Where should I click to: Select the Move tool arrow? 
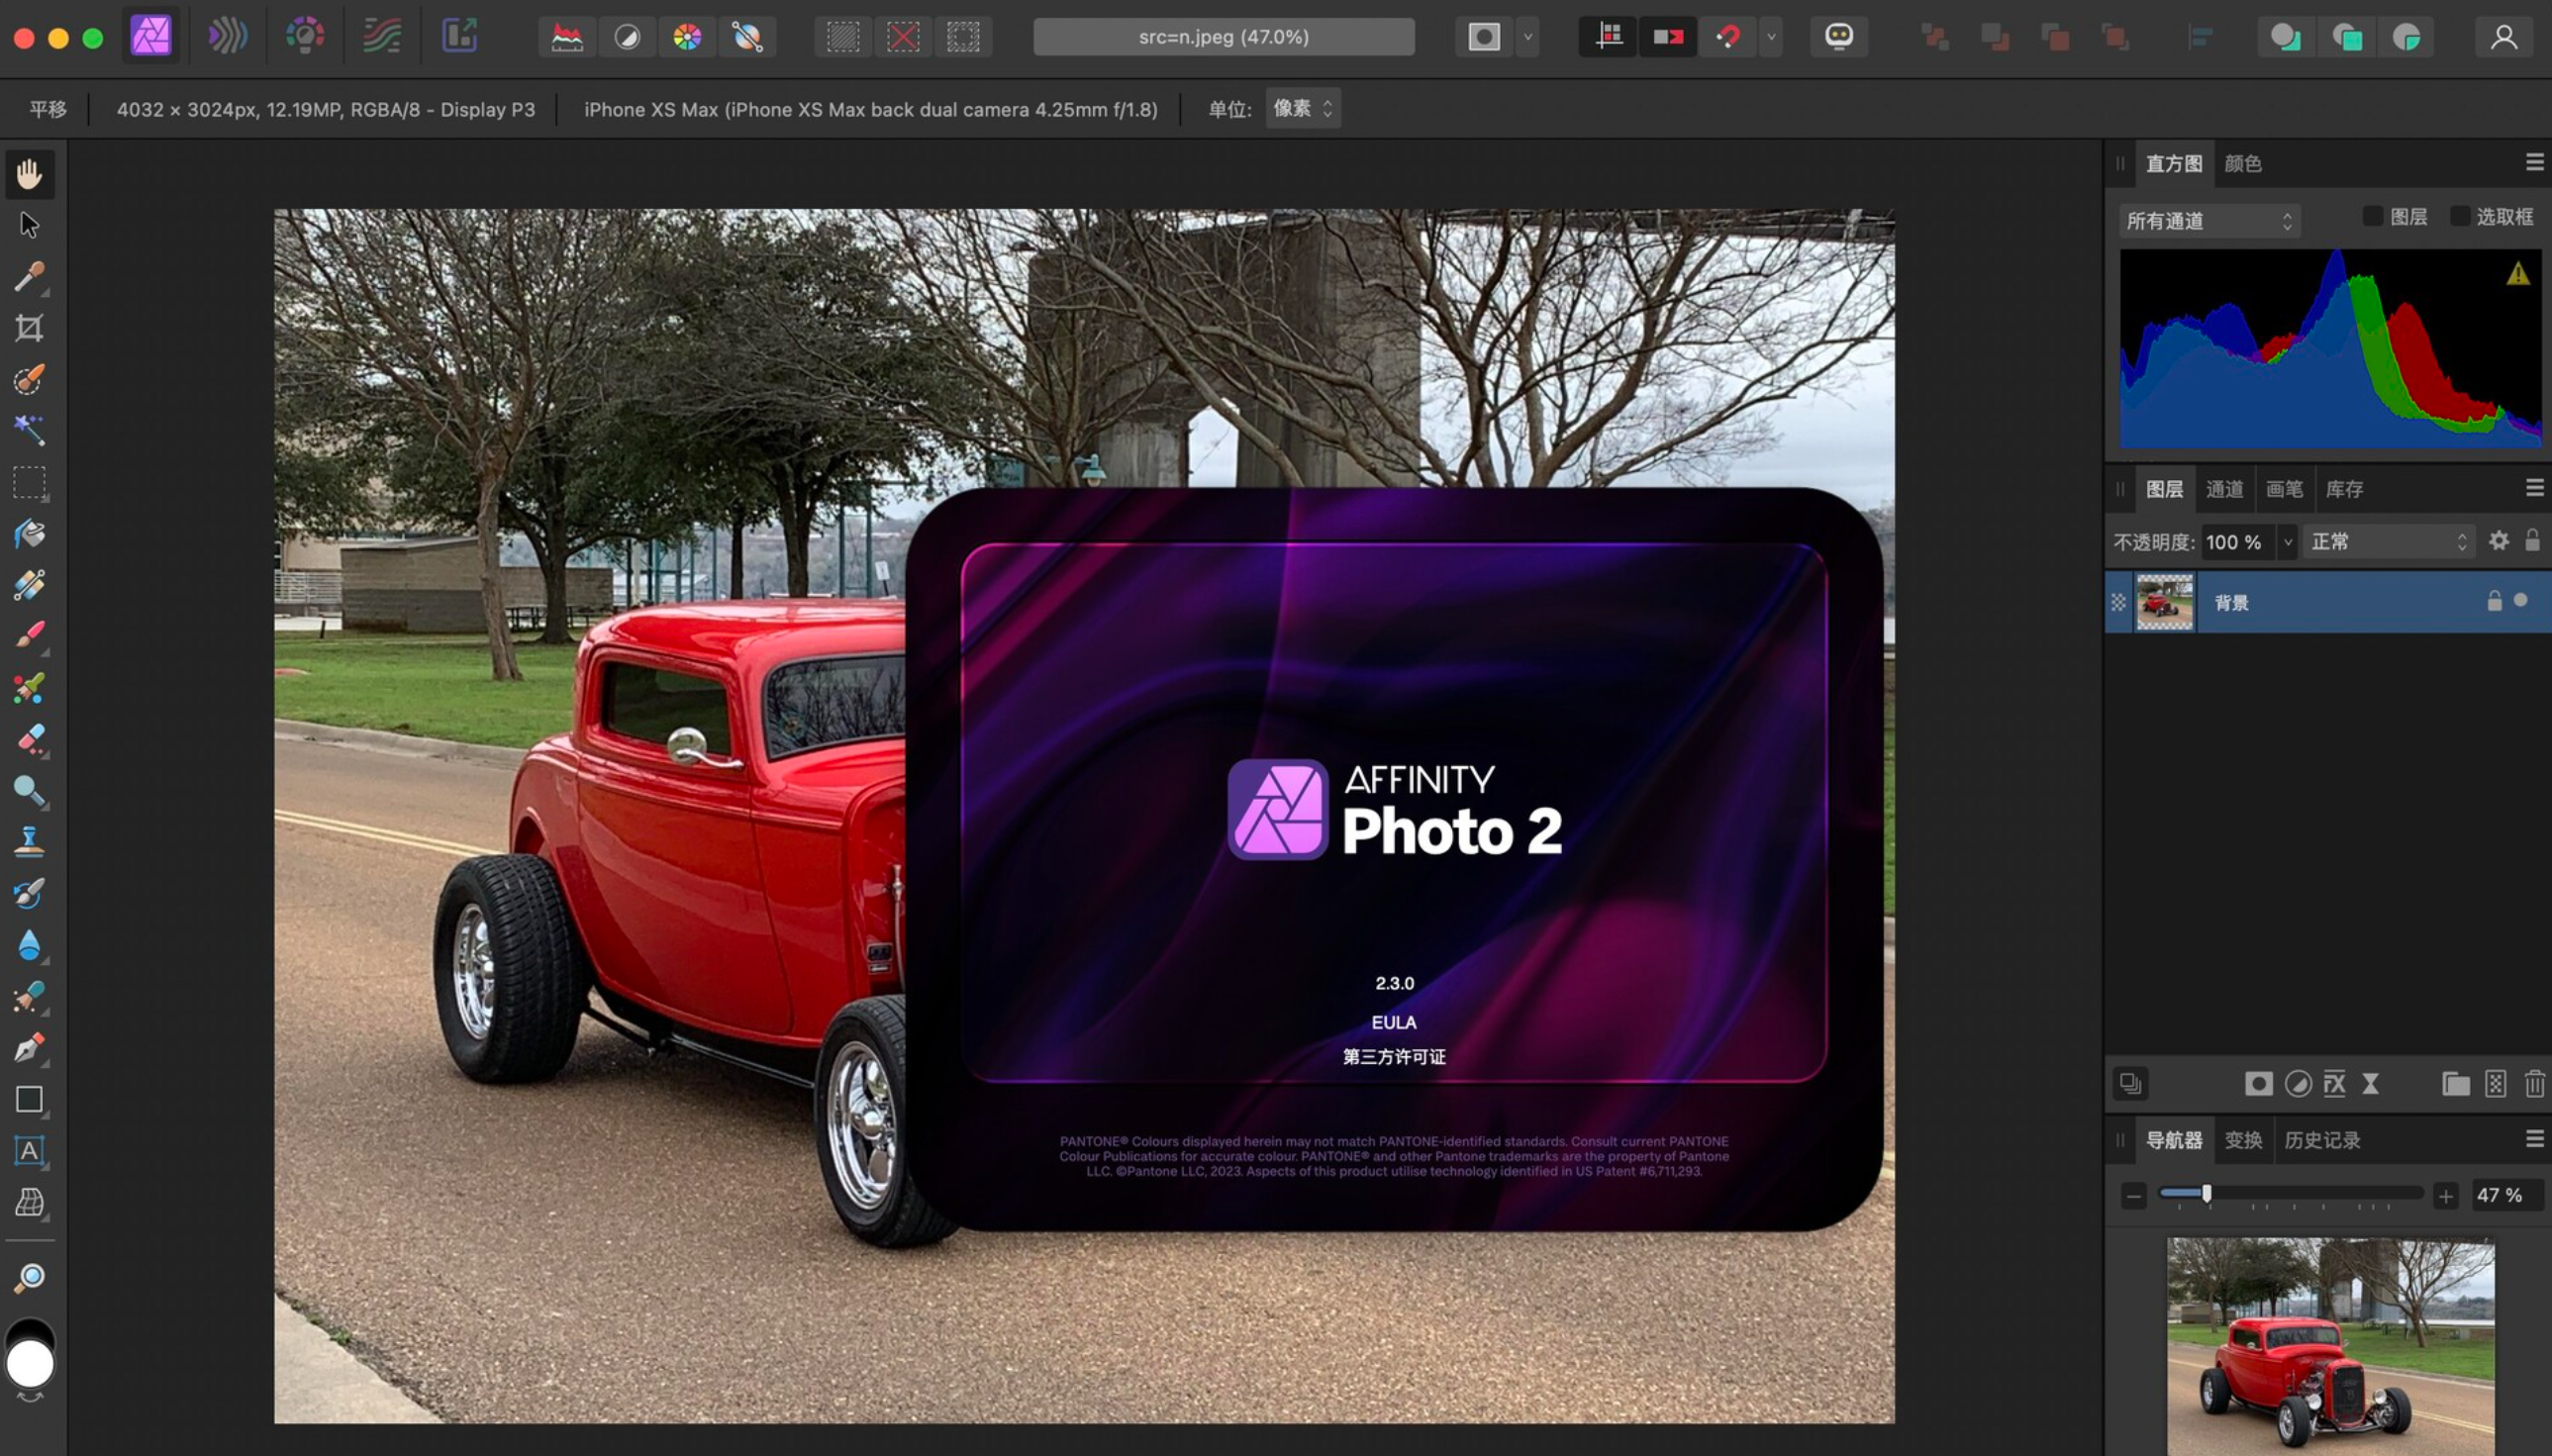point(29,225)
